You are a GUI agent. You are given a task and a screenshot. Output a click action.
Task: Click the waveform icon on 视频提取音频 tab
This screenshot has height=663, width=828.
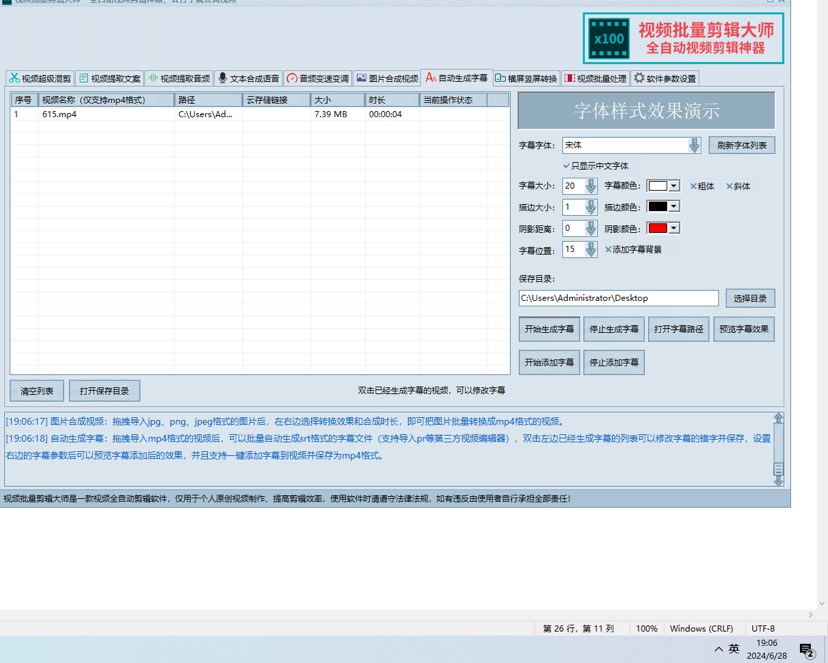153,78
